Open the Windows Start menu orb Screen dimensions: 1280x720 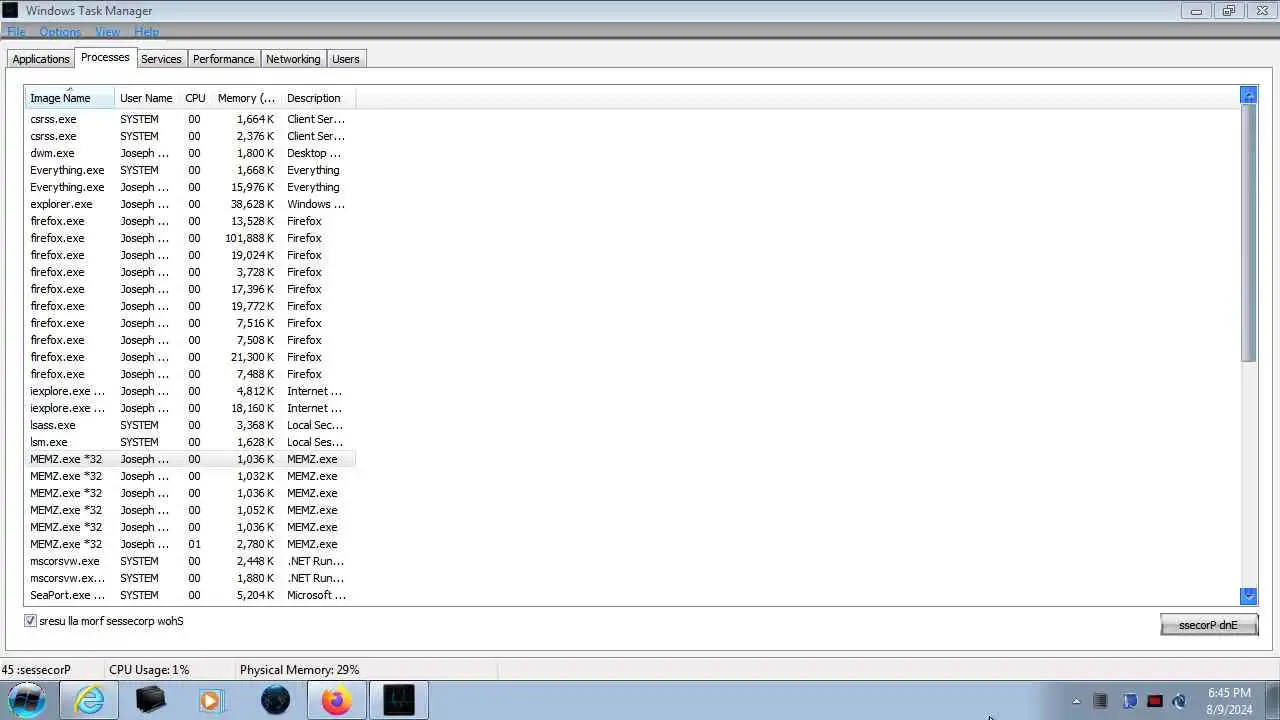click(27, 699)
